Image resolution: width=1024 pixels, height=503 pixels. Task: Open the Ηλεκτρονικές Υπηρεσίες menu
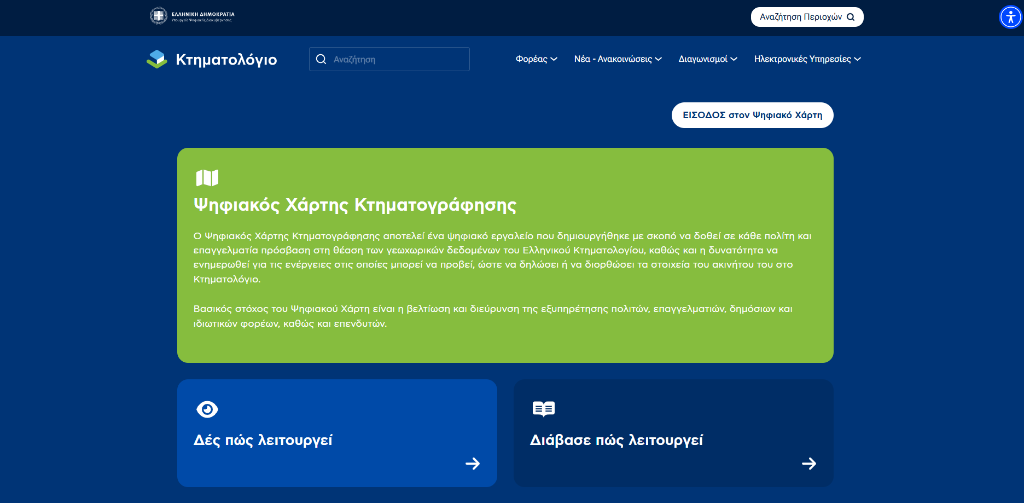[x=807, y=59]
